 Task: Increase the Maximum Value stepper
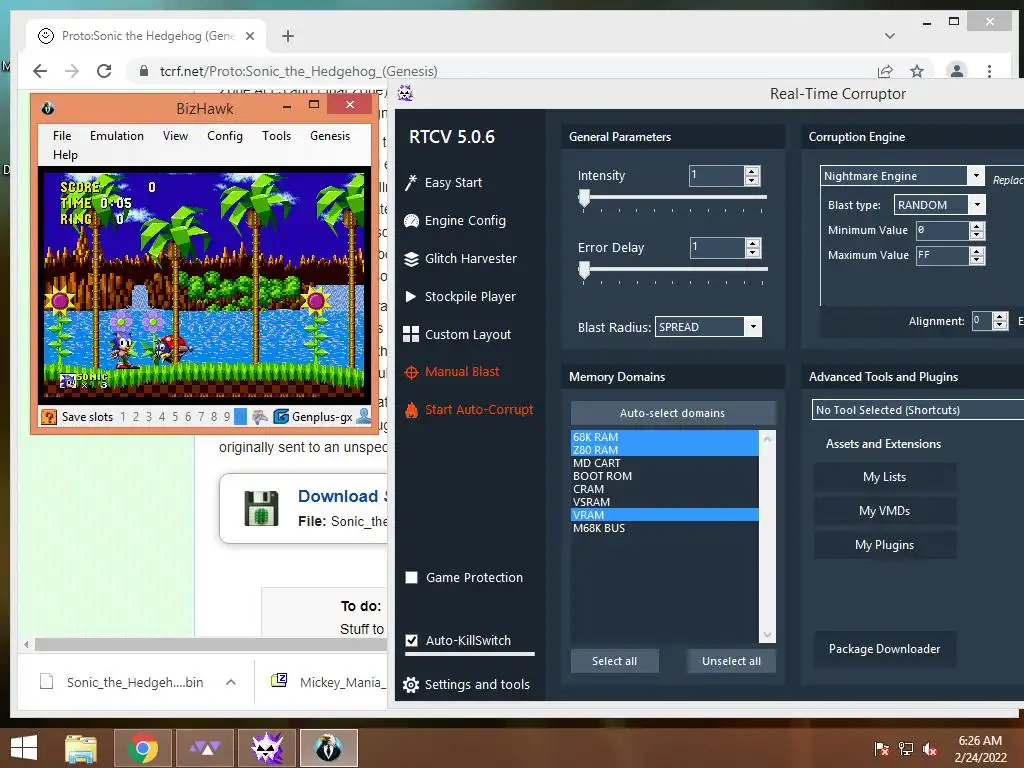[x=976, y=251]
